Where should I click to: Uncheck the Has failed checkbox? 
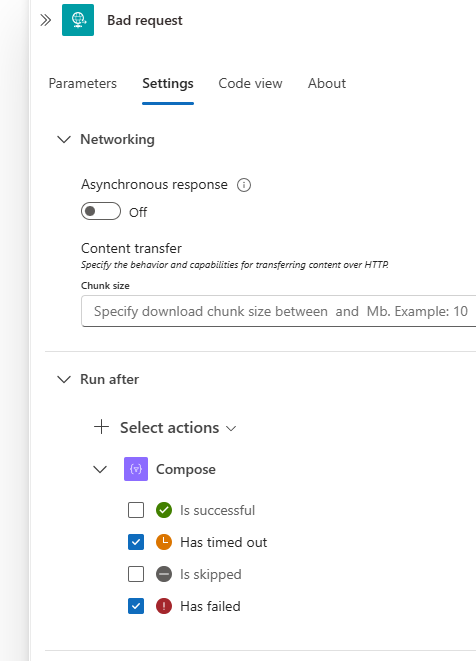click(x=136, y=606)
